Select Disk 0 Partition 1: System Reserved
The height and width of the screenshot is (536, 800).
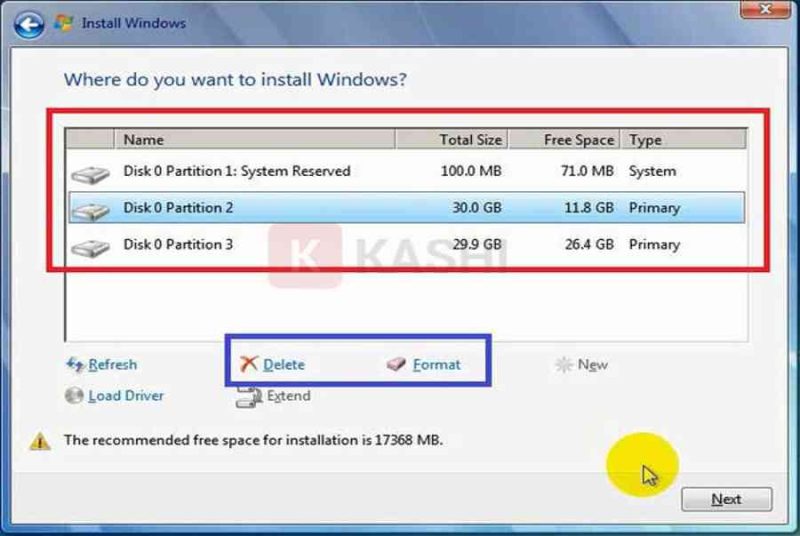(407, 171)
